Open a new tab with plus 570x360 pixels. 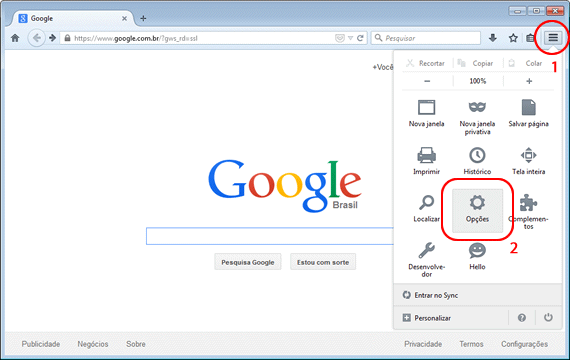click(x=143, y=18)
